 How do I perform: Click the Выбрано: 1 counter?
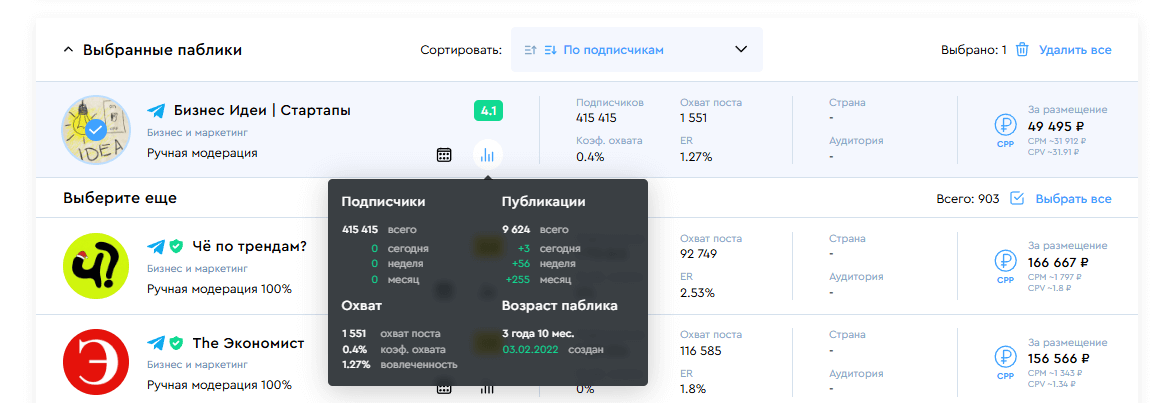click(x=973, y=50)
